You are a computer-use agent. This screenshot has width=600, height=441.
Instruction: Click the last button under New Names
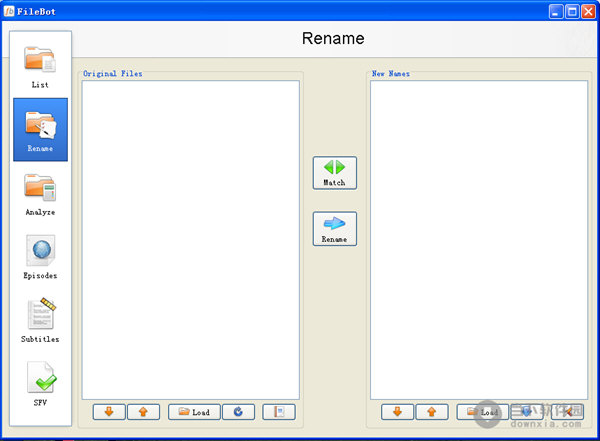tap(567, 412)
